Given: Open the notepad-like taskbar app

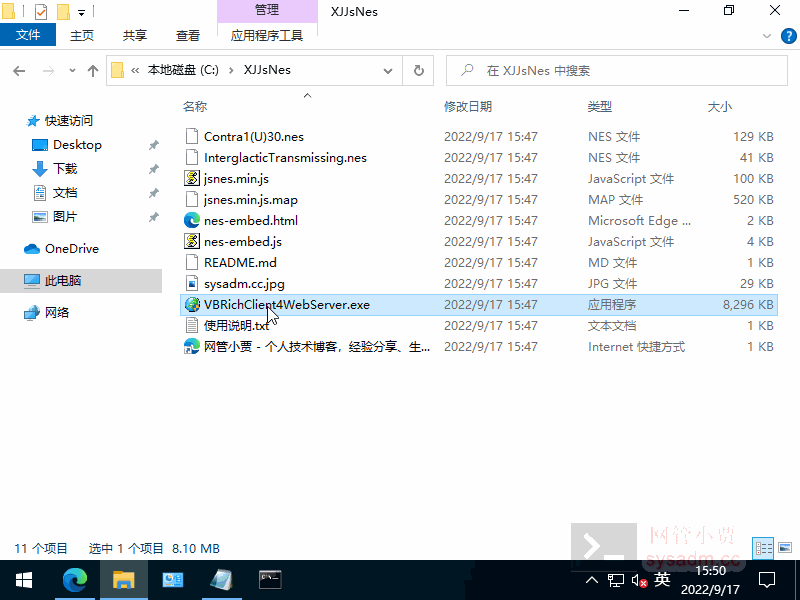Looking at the screenshot, I should coord(221,580).
